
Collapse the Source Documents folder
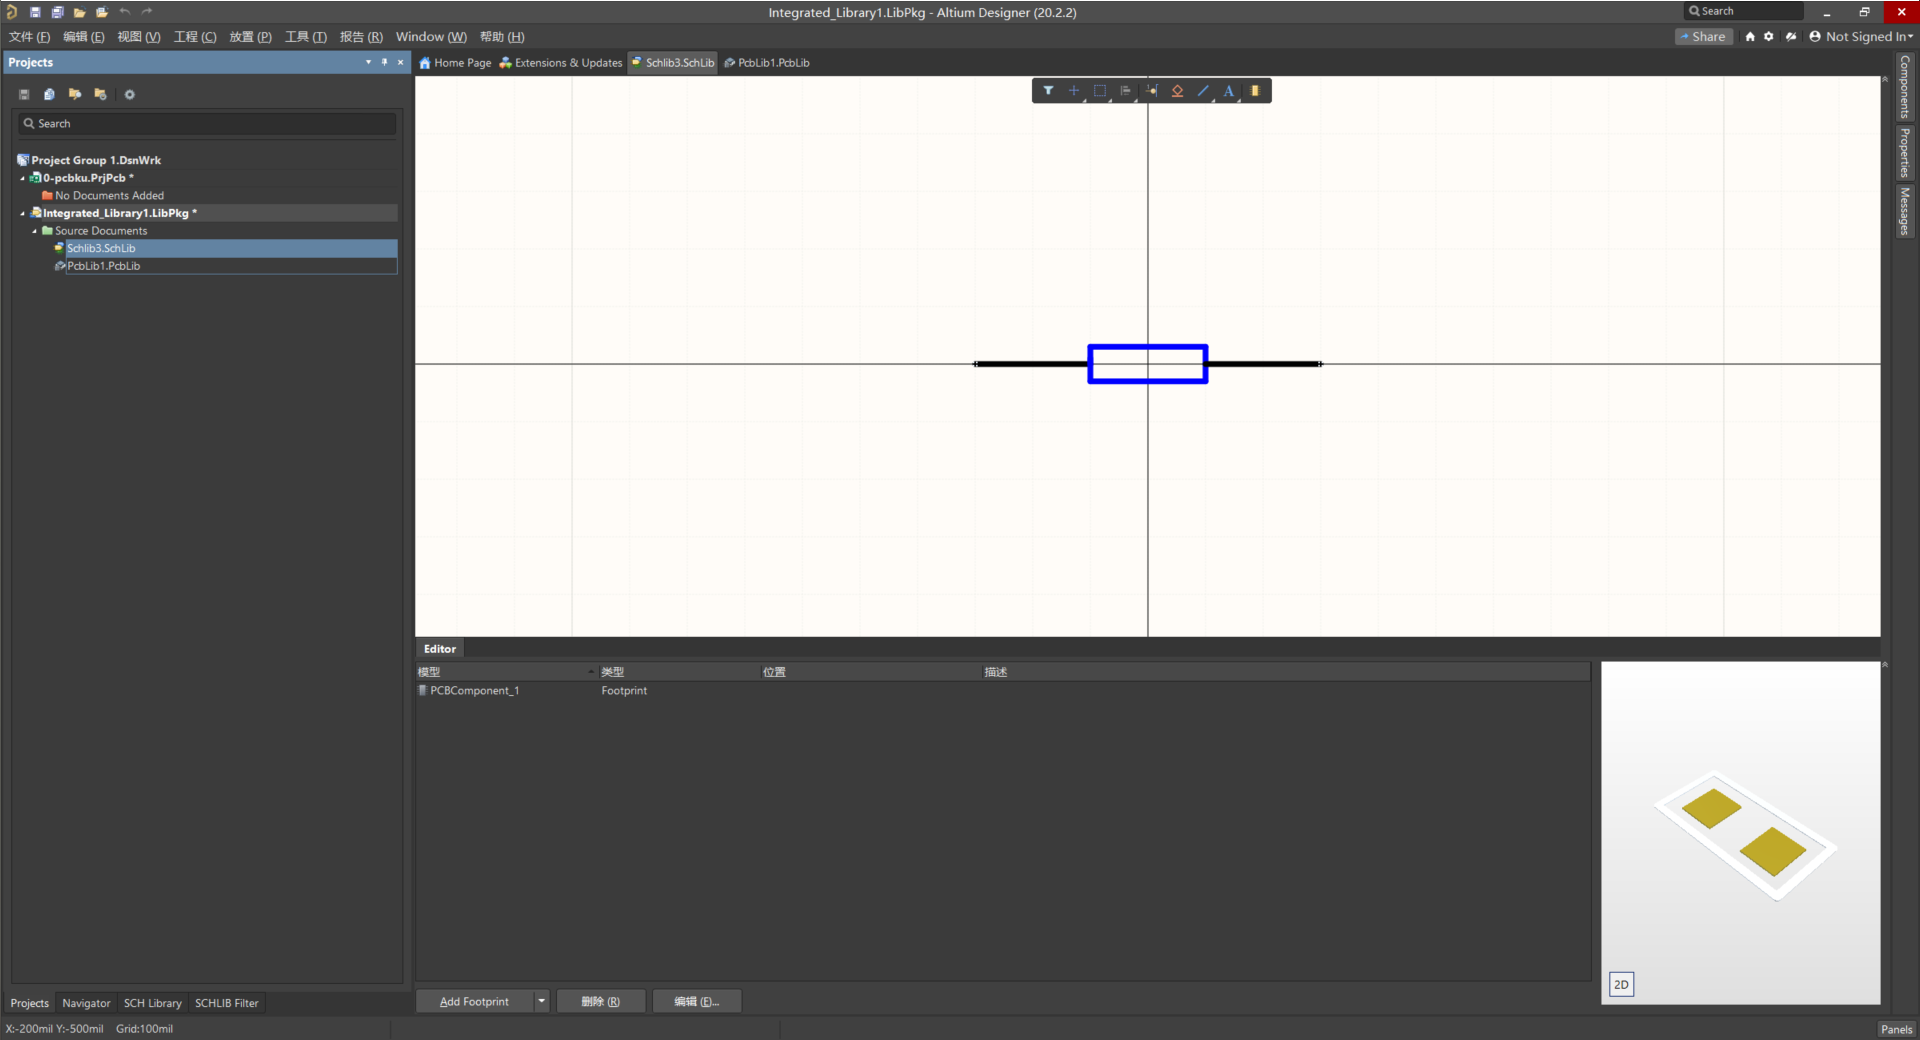point(35,231)
